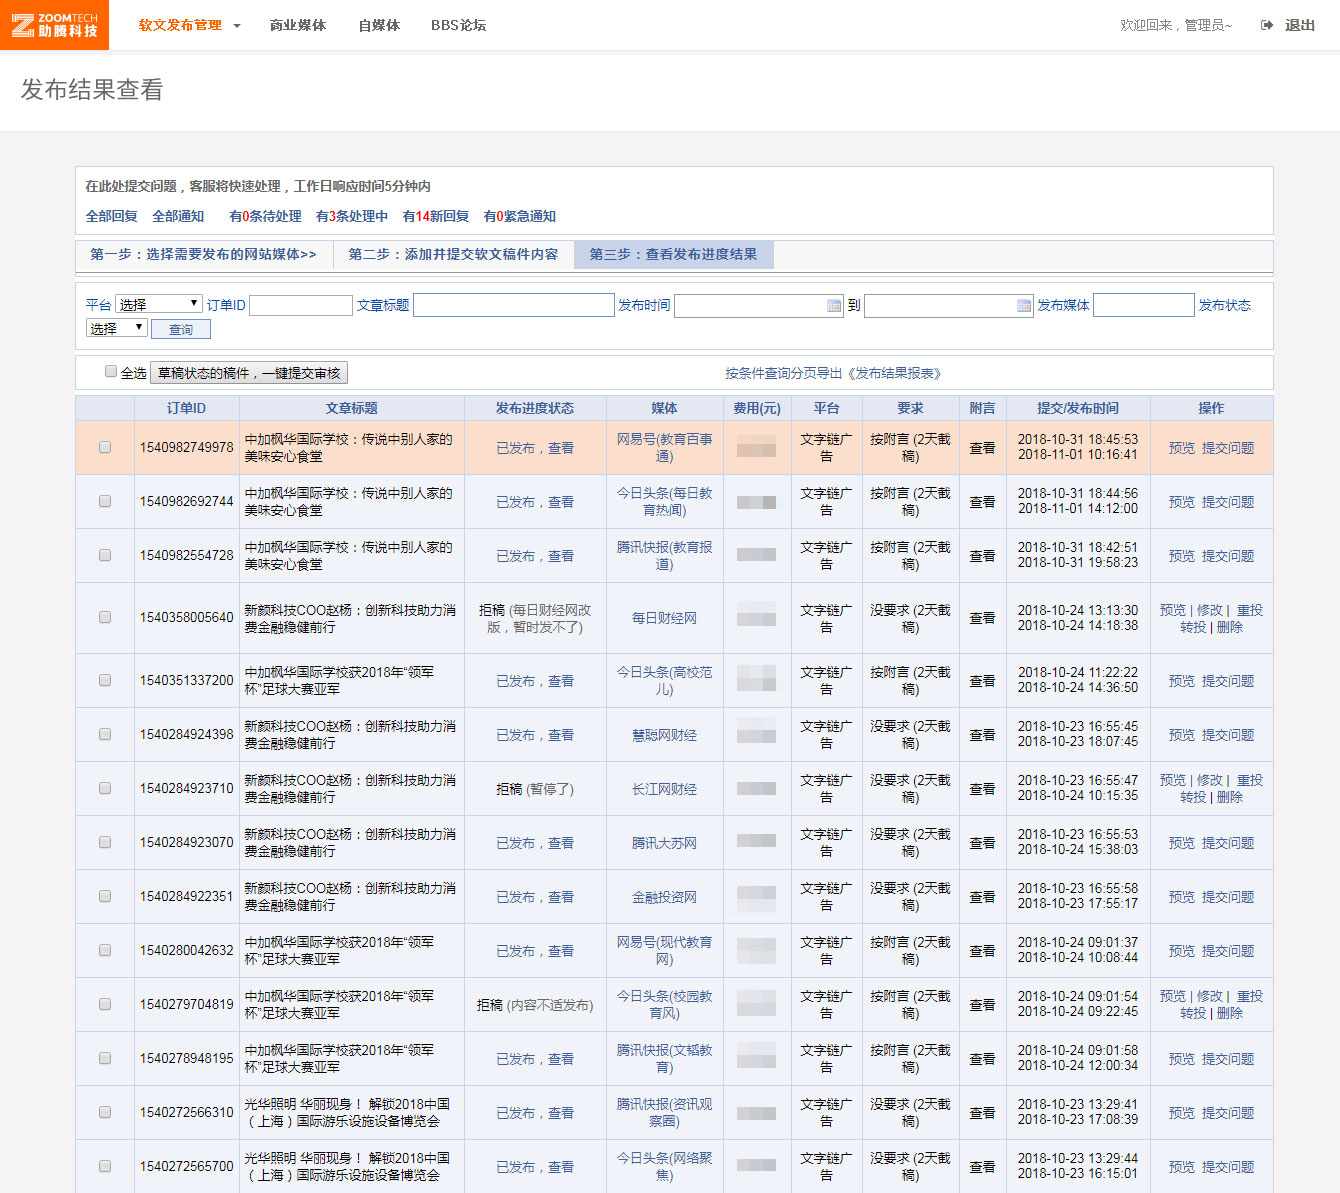Screen dimensions: 1340x1193
Task: Open the 发布状态 status select dropdown
Action: pos(117,328)
